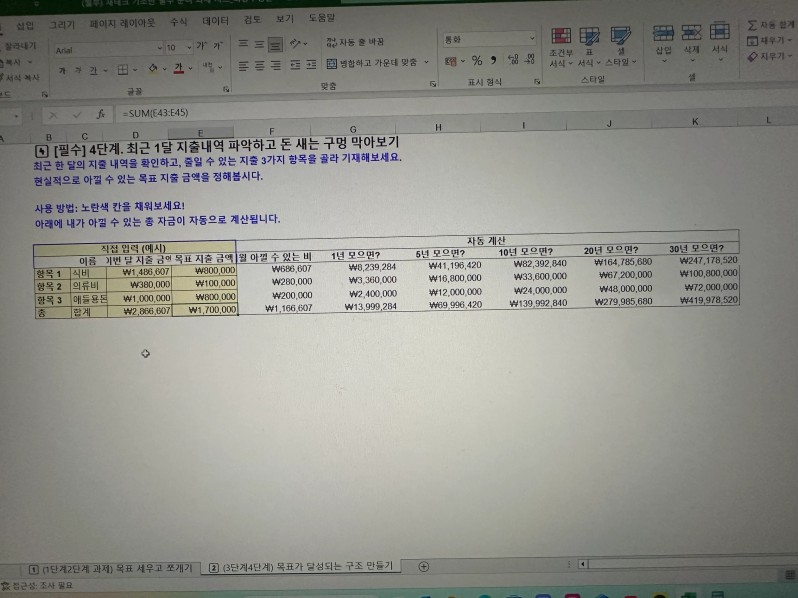Image resolution: width=798 pixels, height=598 pixels.
Task: Toggle bottom vertical alignment
Action: pyautogui.click(x=275, y=45)
